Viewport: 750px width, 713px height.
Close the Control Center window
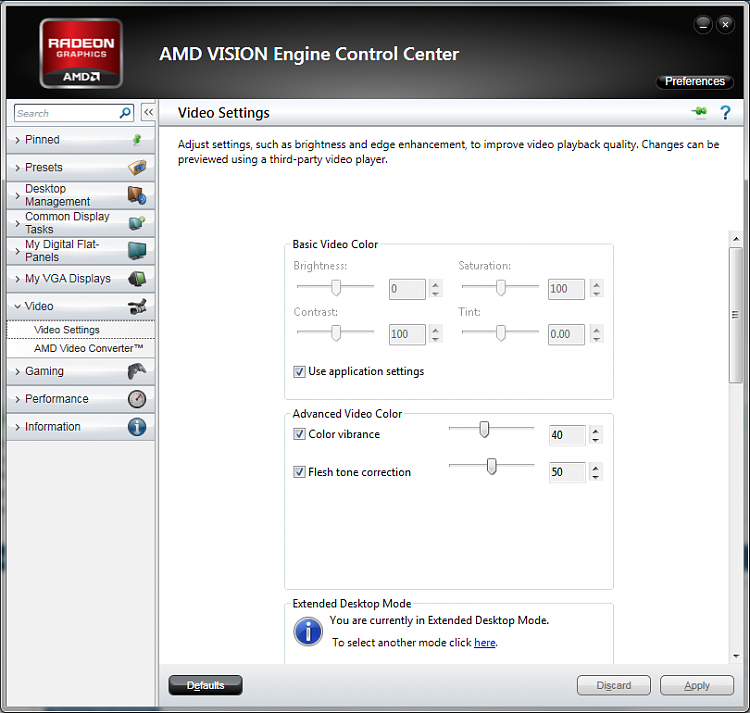tap(725, 24)
